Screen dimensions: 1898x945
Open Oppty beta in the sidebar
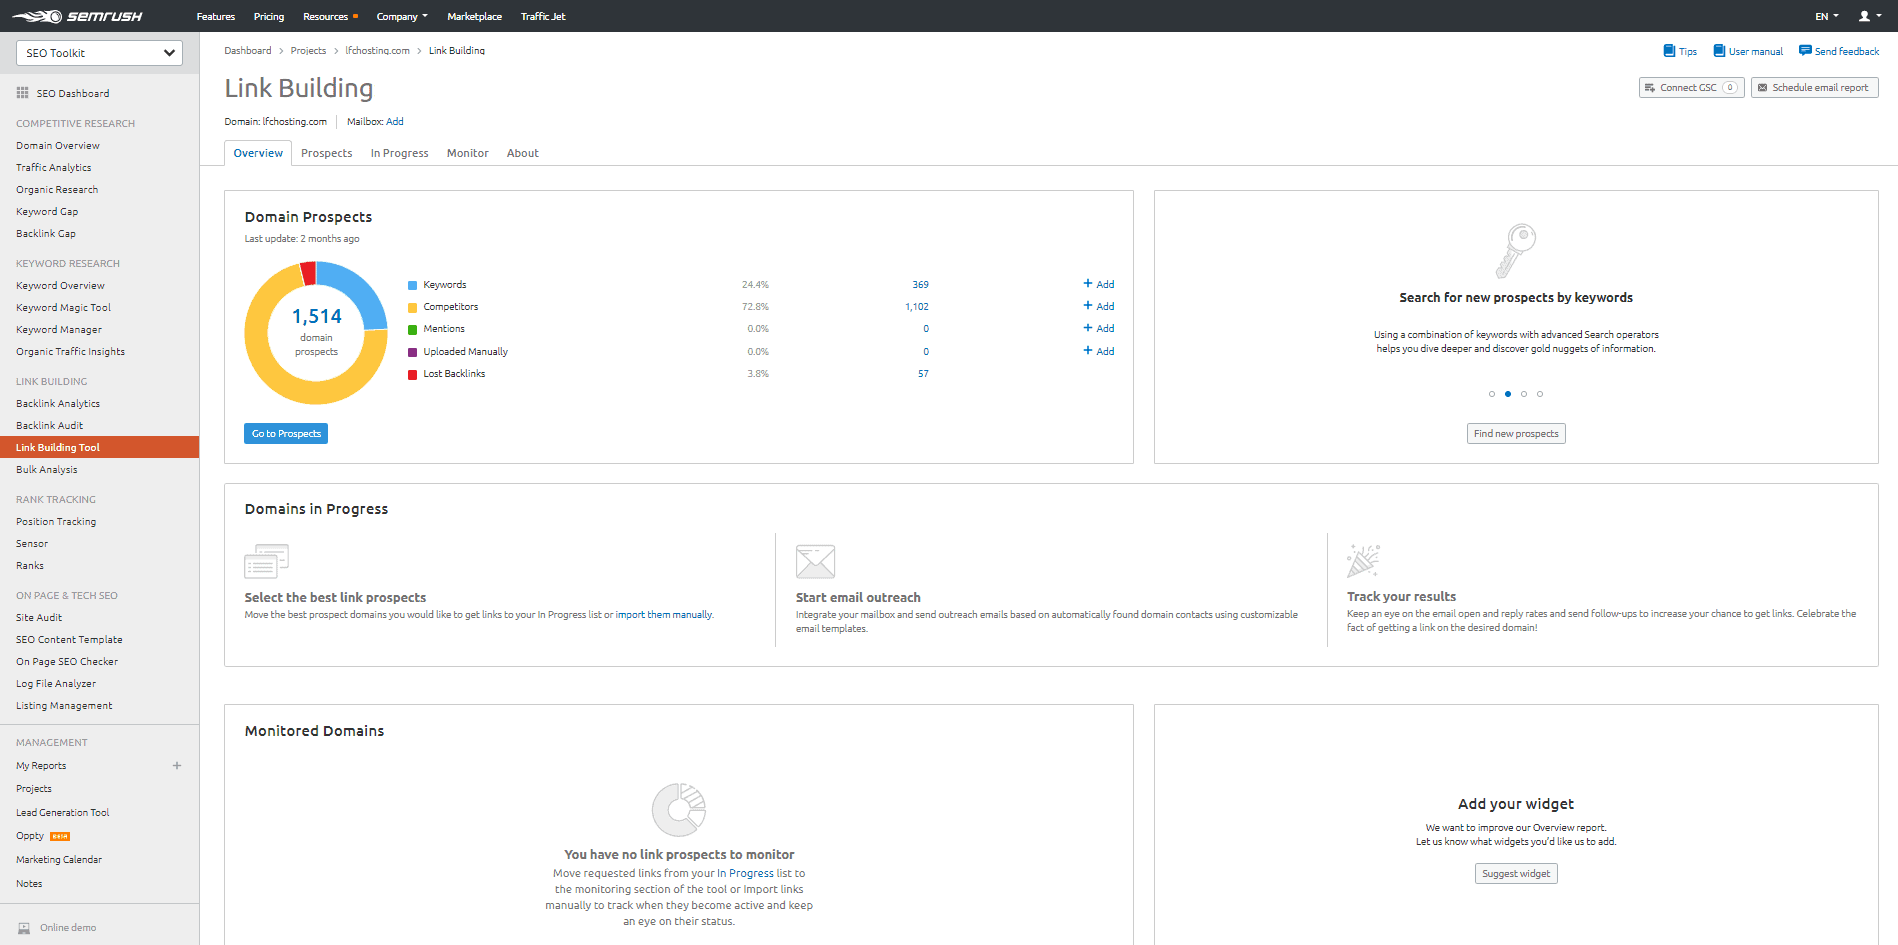coord(43,835)
